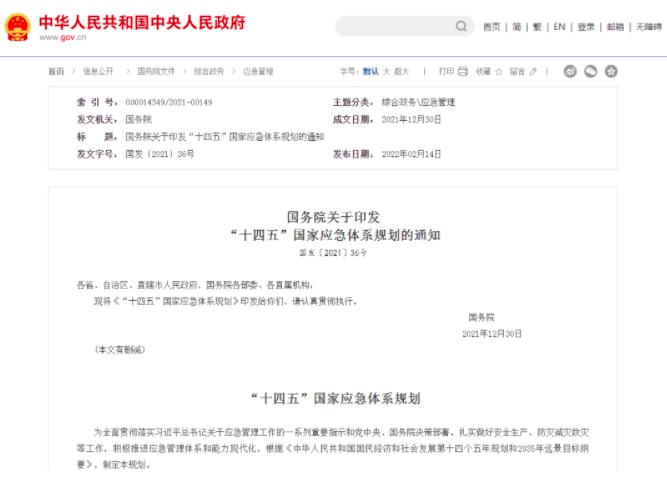Click the 综合政务\应急管理 subject category value
This screenshot has height=499, width=667.
click(418, 102)
